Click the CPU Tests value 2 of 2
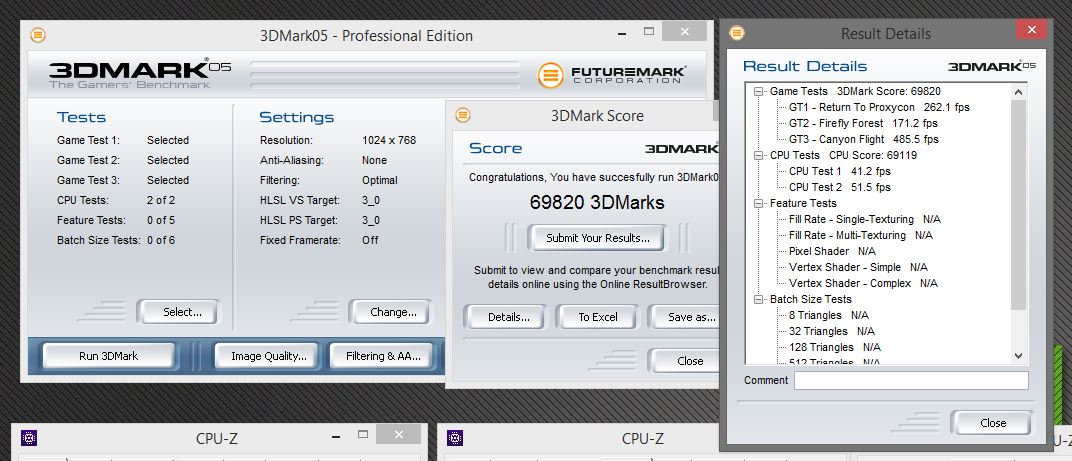The width and height of the screenshot is (1072, 461). [x=161, y=200]
